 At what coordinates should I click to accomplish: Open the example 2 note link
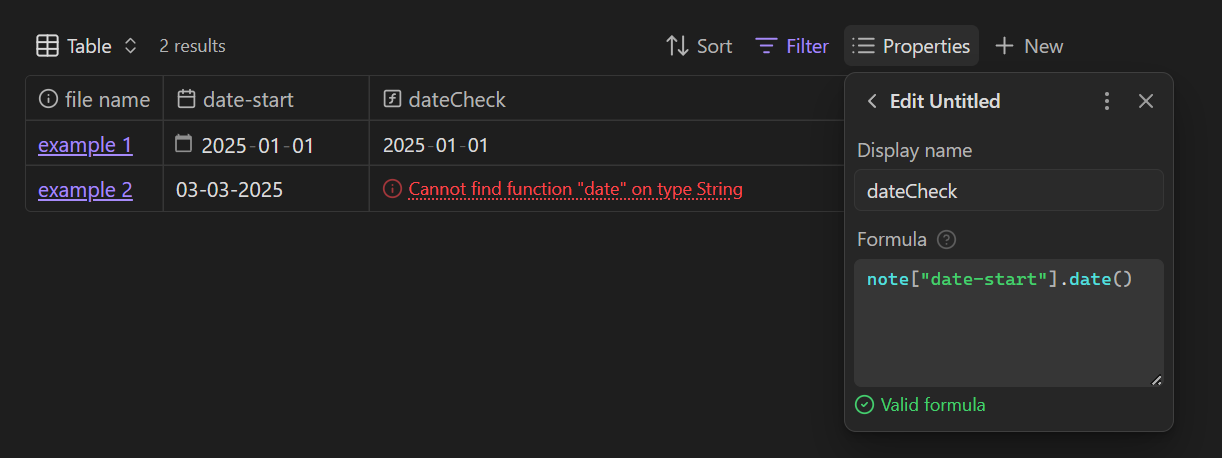(85, 189)
